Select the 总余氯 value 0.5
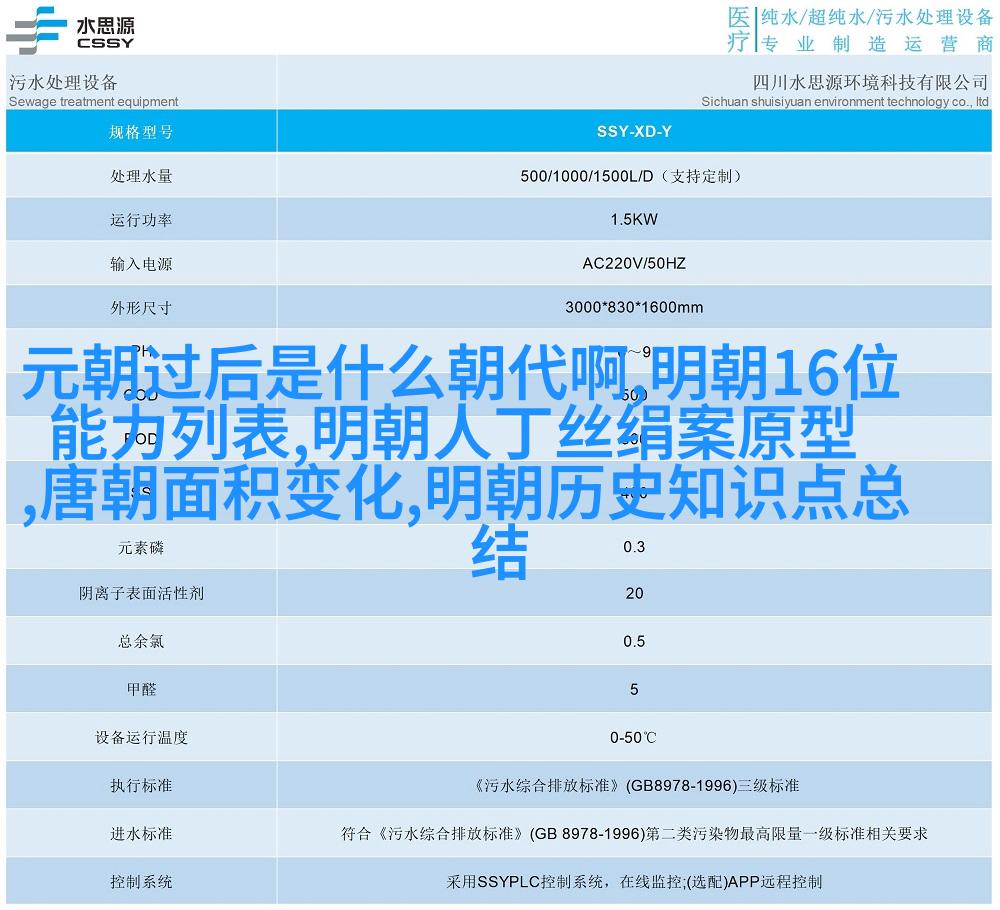The height and width of the screenshot is (910, 1000). [x=634, y=642]
